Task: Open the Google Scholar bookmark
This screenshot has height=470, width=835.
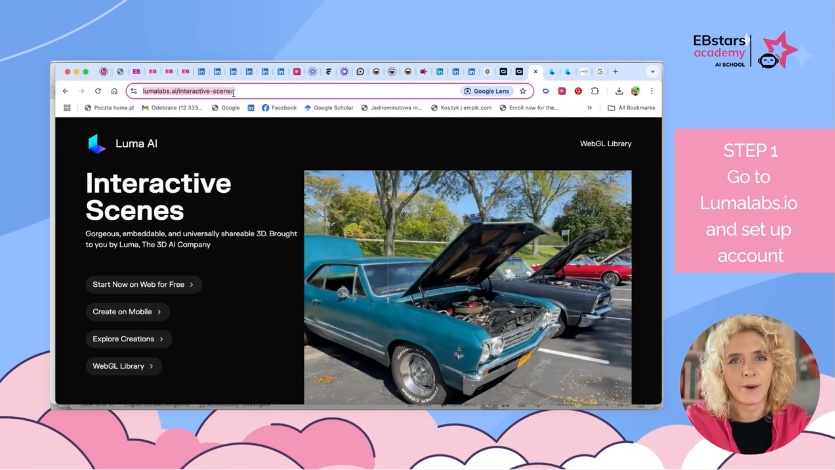Action: click(x=330, y=108)
